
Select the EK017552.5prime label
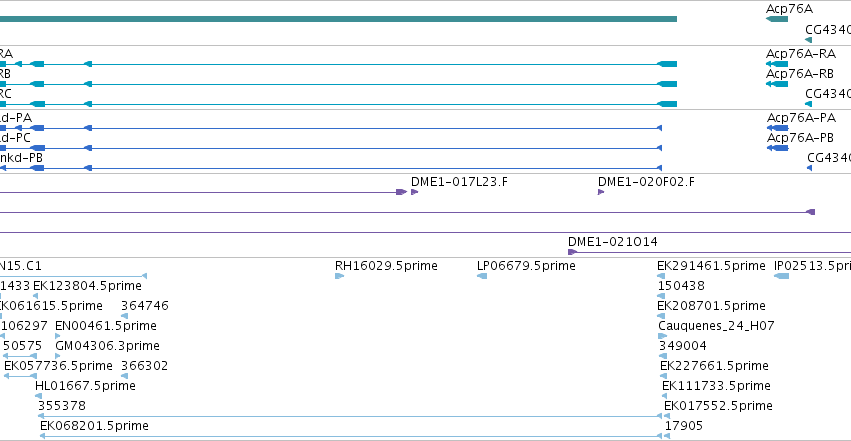click(x=718, y=406)
